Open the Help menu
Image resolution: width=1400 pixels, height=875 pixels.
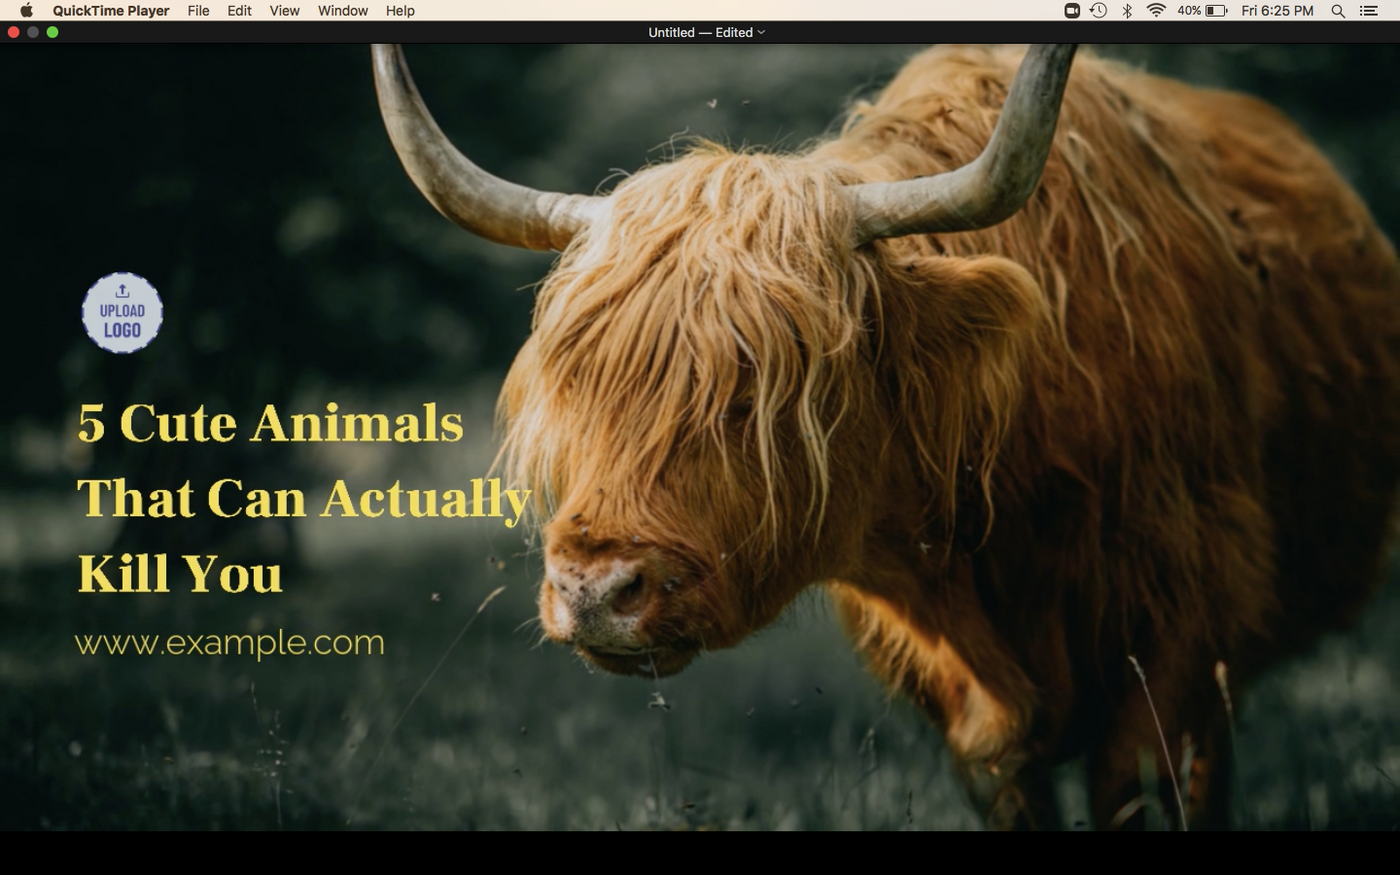400,10
